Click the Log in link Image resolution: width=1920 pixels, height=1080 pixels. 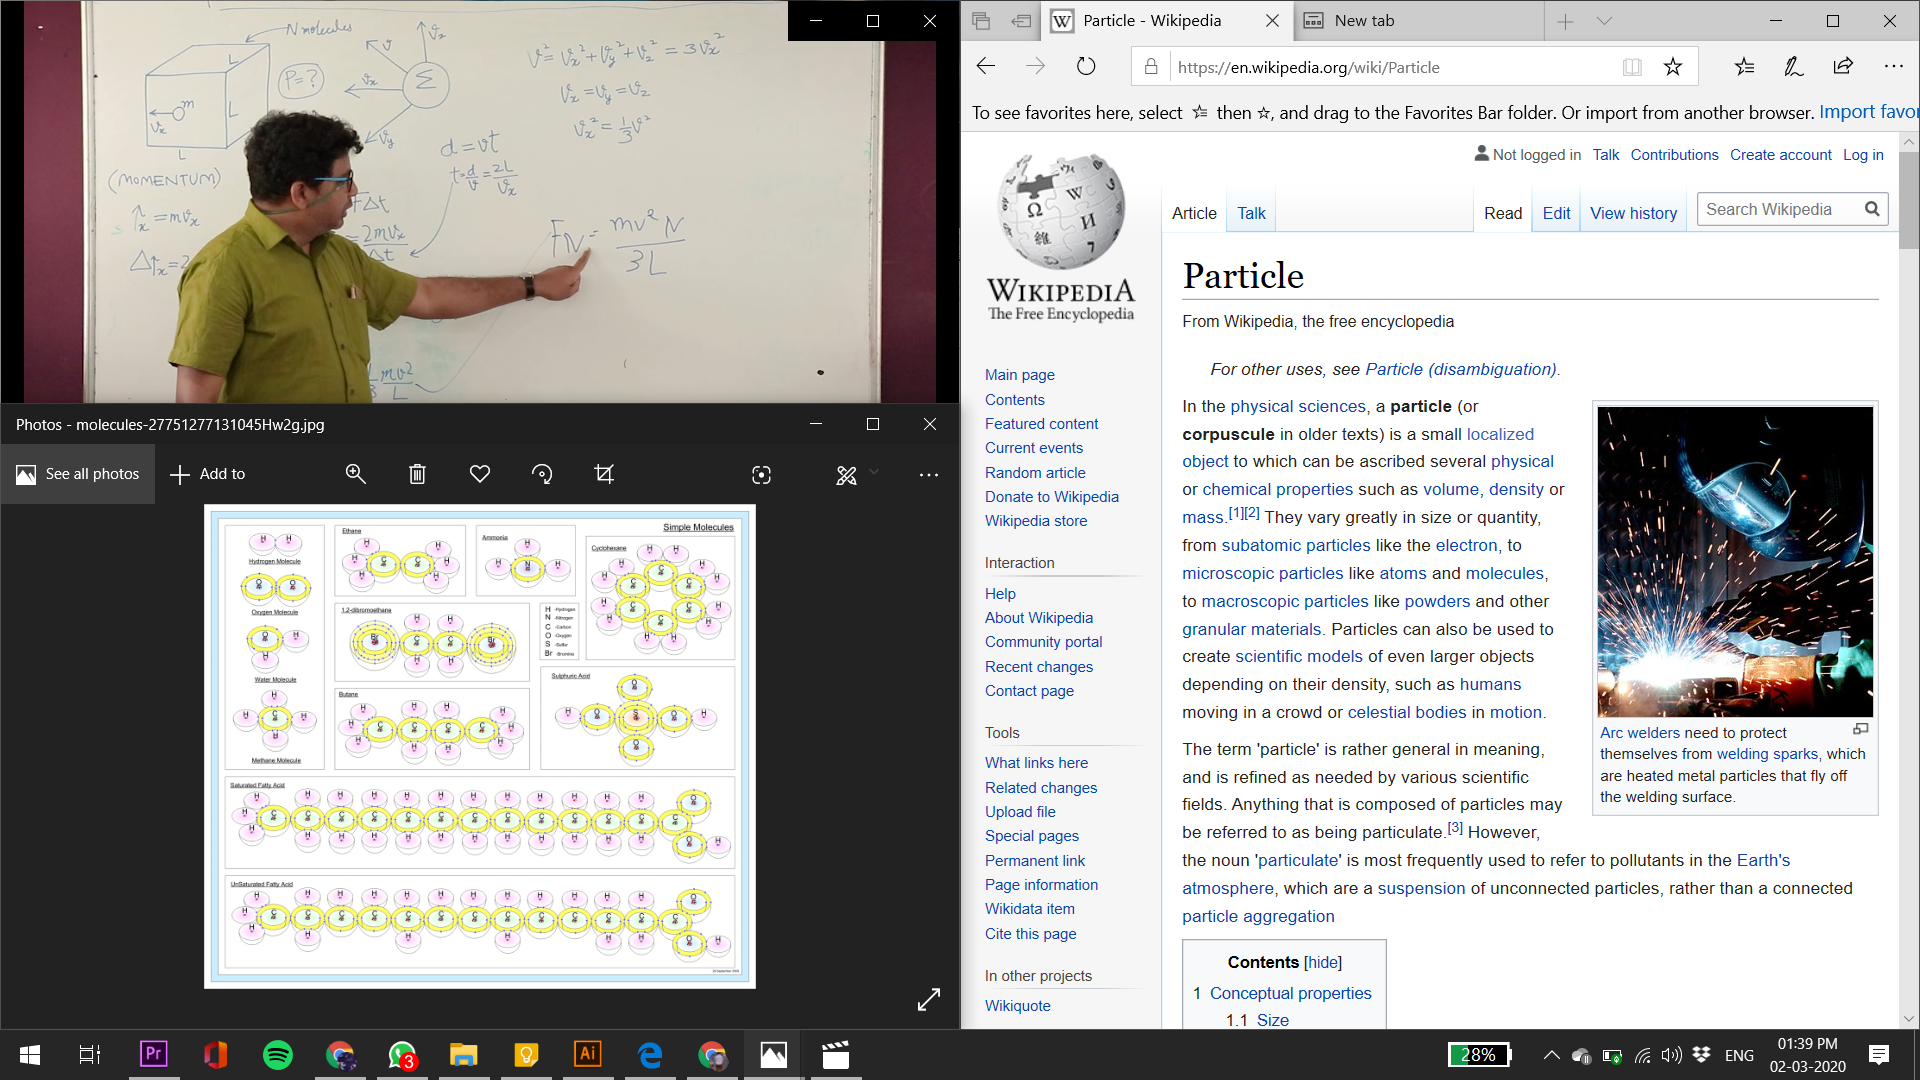(x=1863, y=155)
